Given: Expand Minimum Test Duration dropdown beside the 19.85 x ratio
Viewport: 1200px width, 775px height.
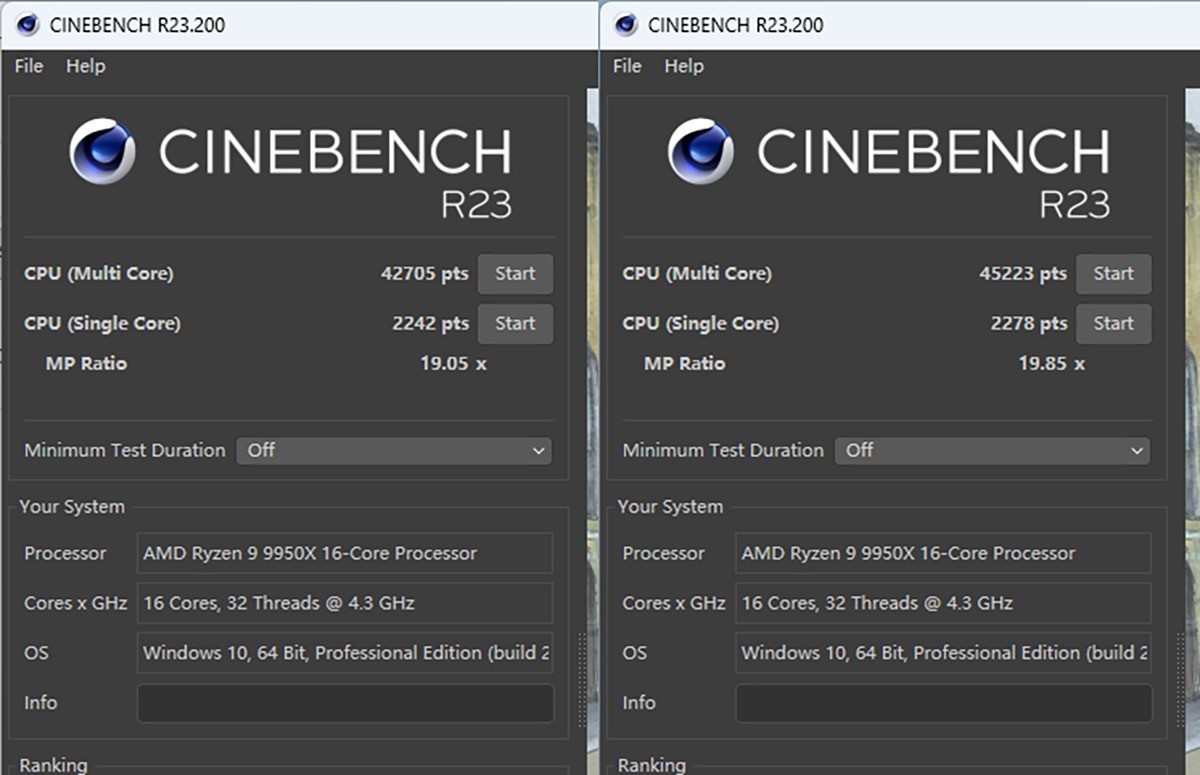Looking at the screenshot, I should (992, 451).
